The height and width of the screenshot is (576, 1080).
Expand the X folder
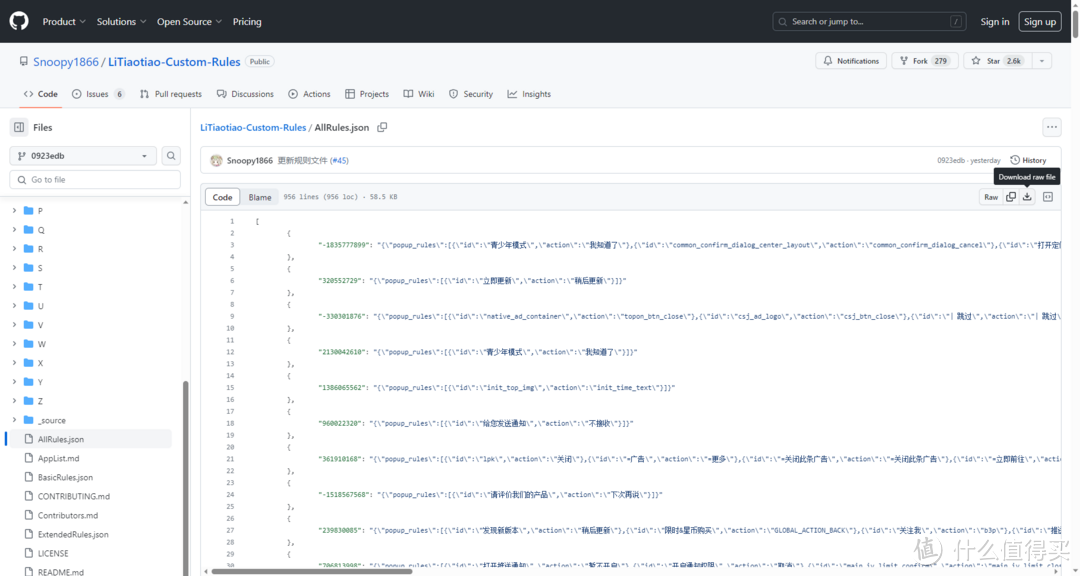(14, 363)
